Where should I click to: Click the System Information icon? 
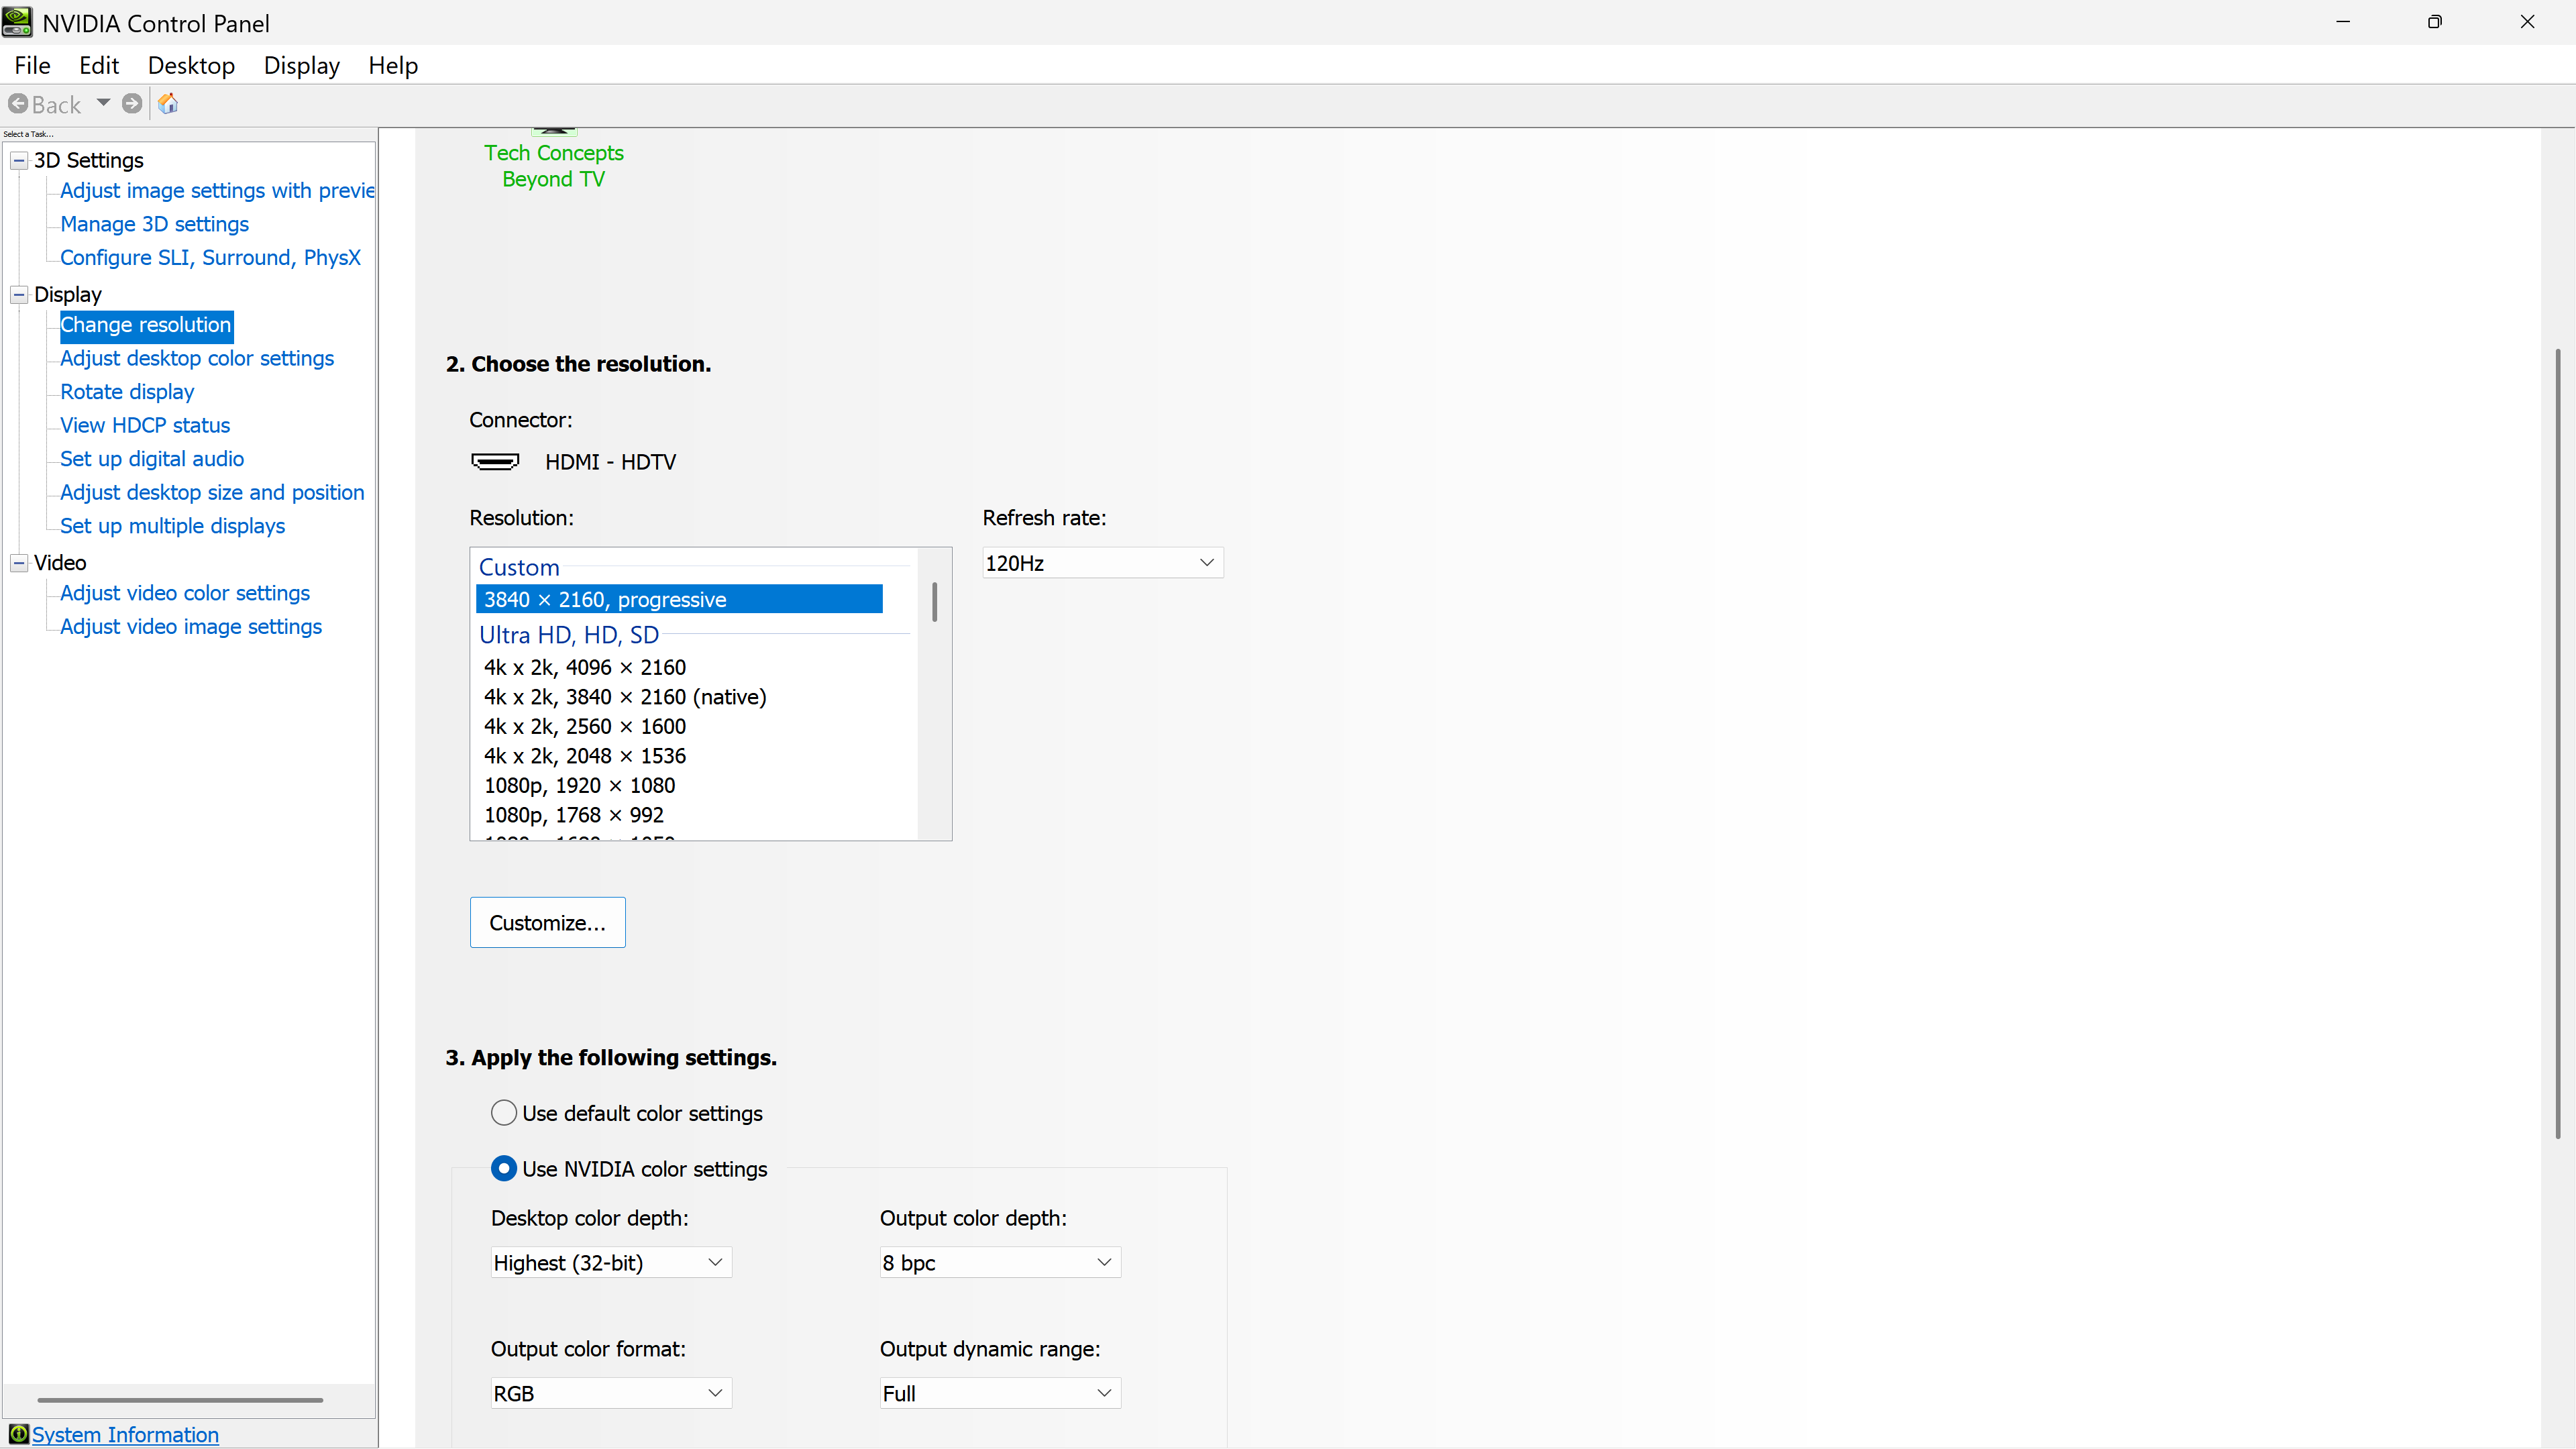coord(18,1434)
